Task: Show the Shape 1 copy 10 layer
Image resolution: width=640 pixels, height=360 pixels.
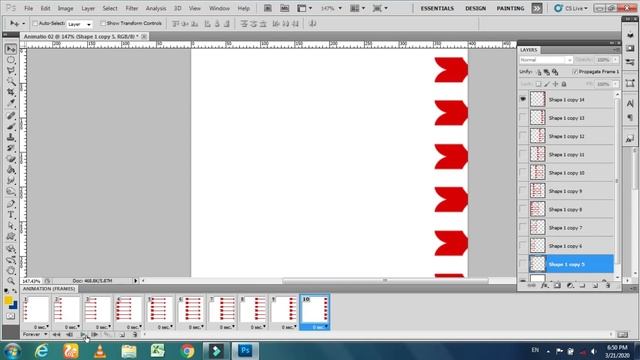Action: [523, 173]
